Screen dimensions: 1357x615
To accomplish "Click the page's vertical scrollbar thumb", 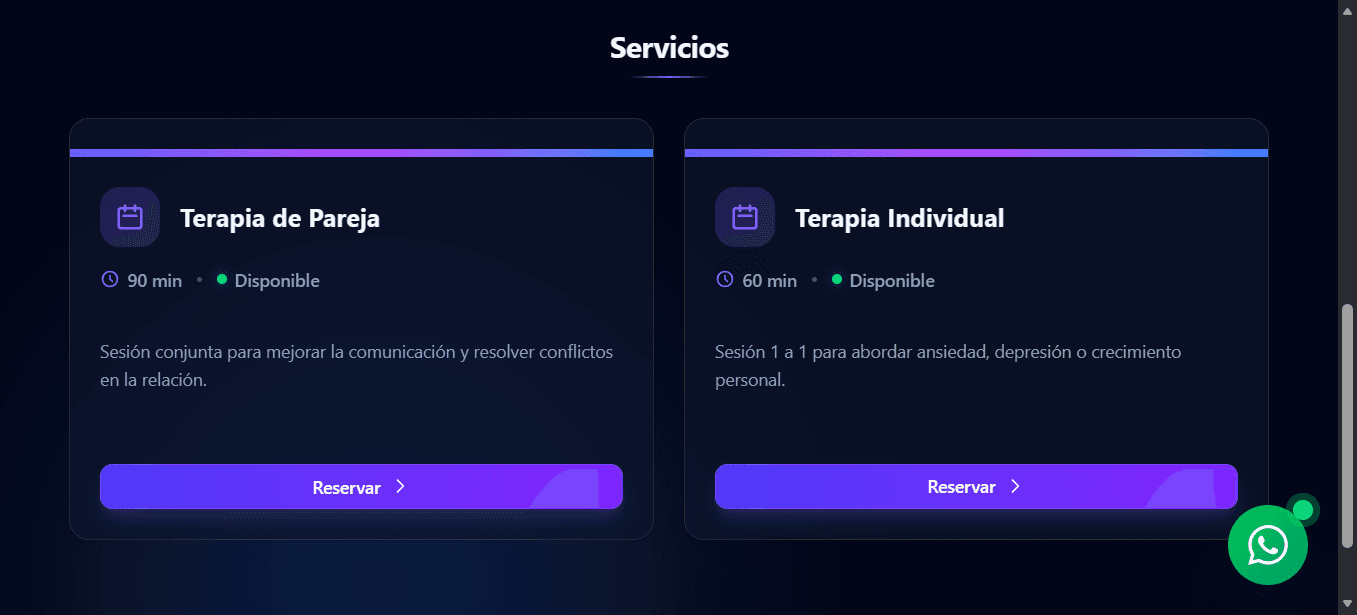I will tap(1347, 425).
